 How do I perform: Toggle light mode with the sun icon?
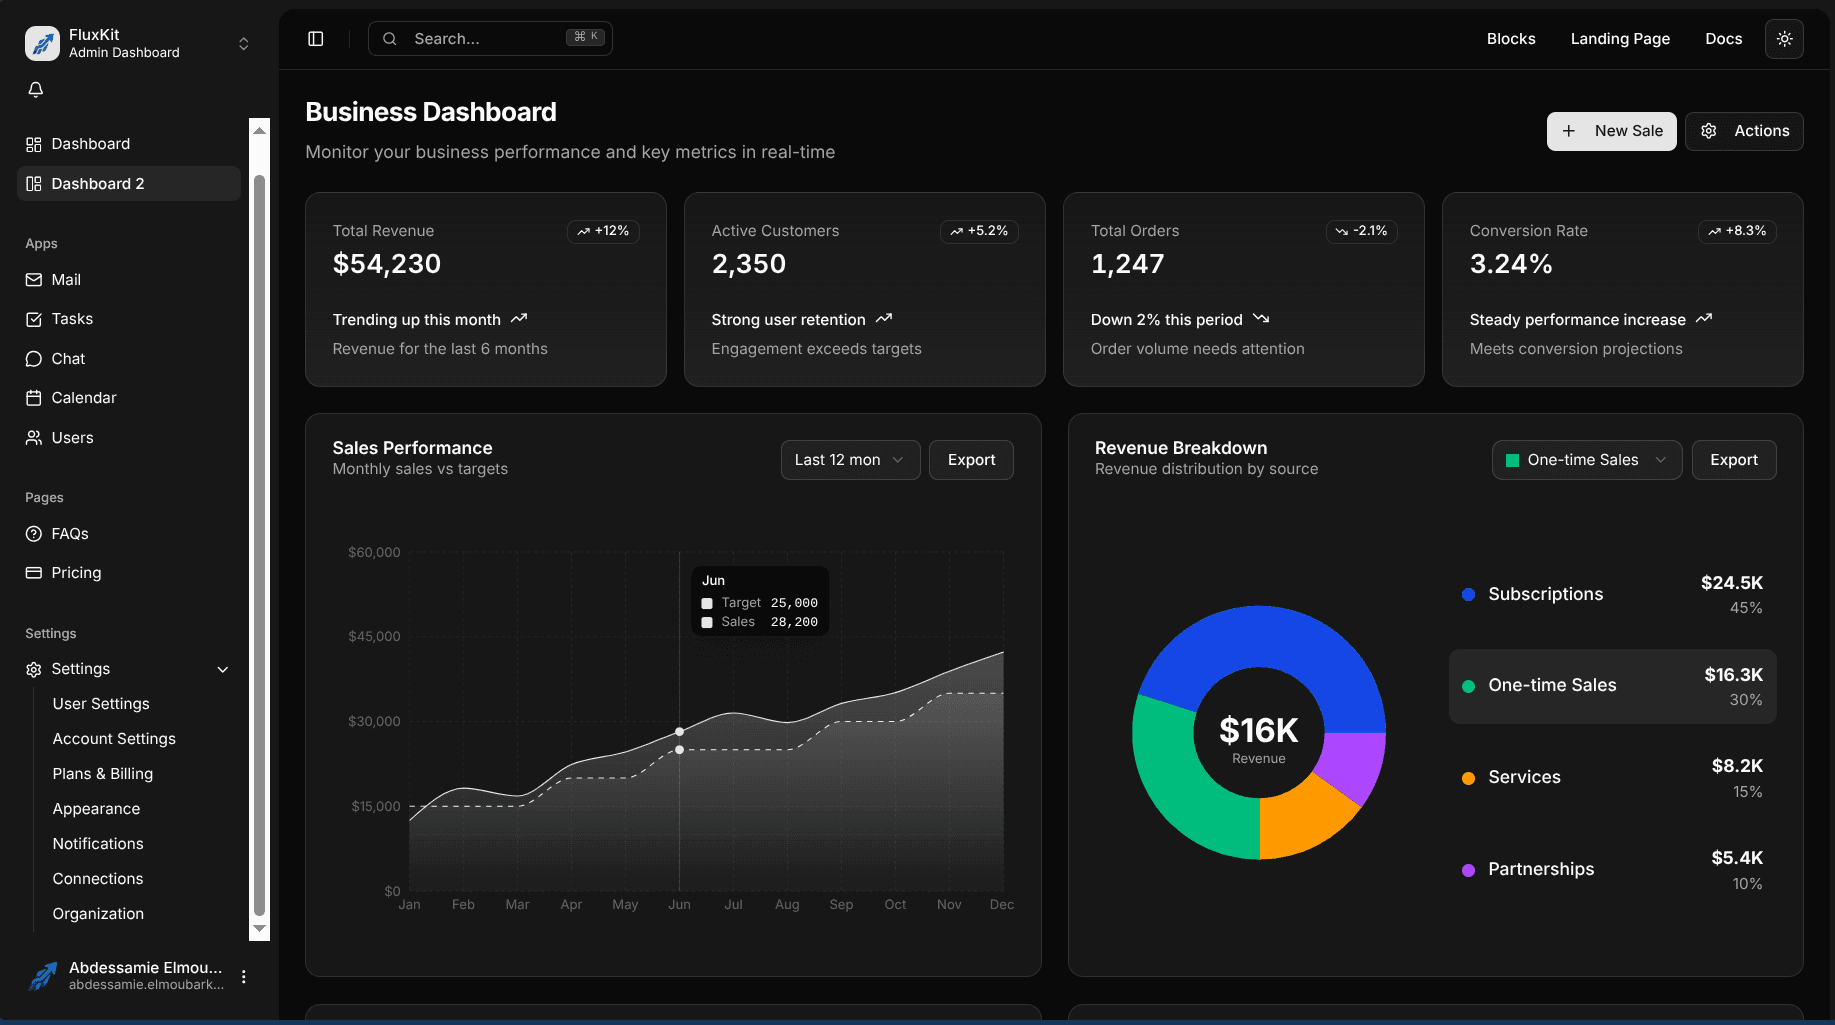pos(1785,38)
